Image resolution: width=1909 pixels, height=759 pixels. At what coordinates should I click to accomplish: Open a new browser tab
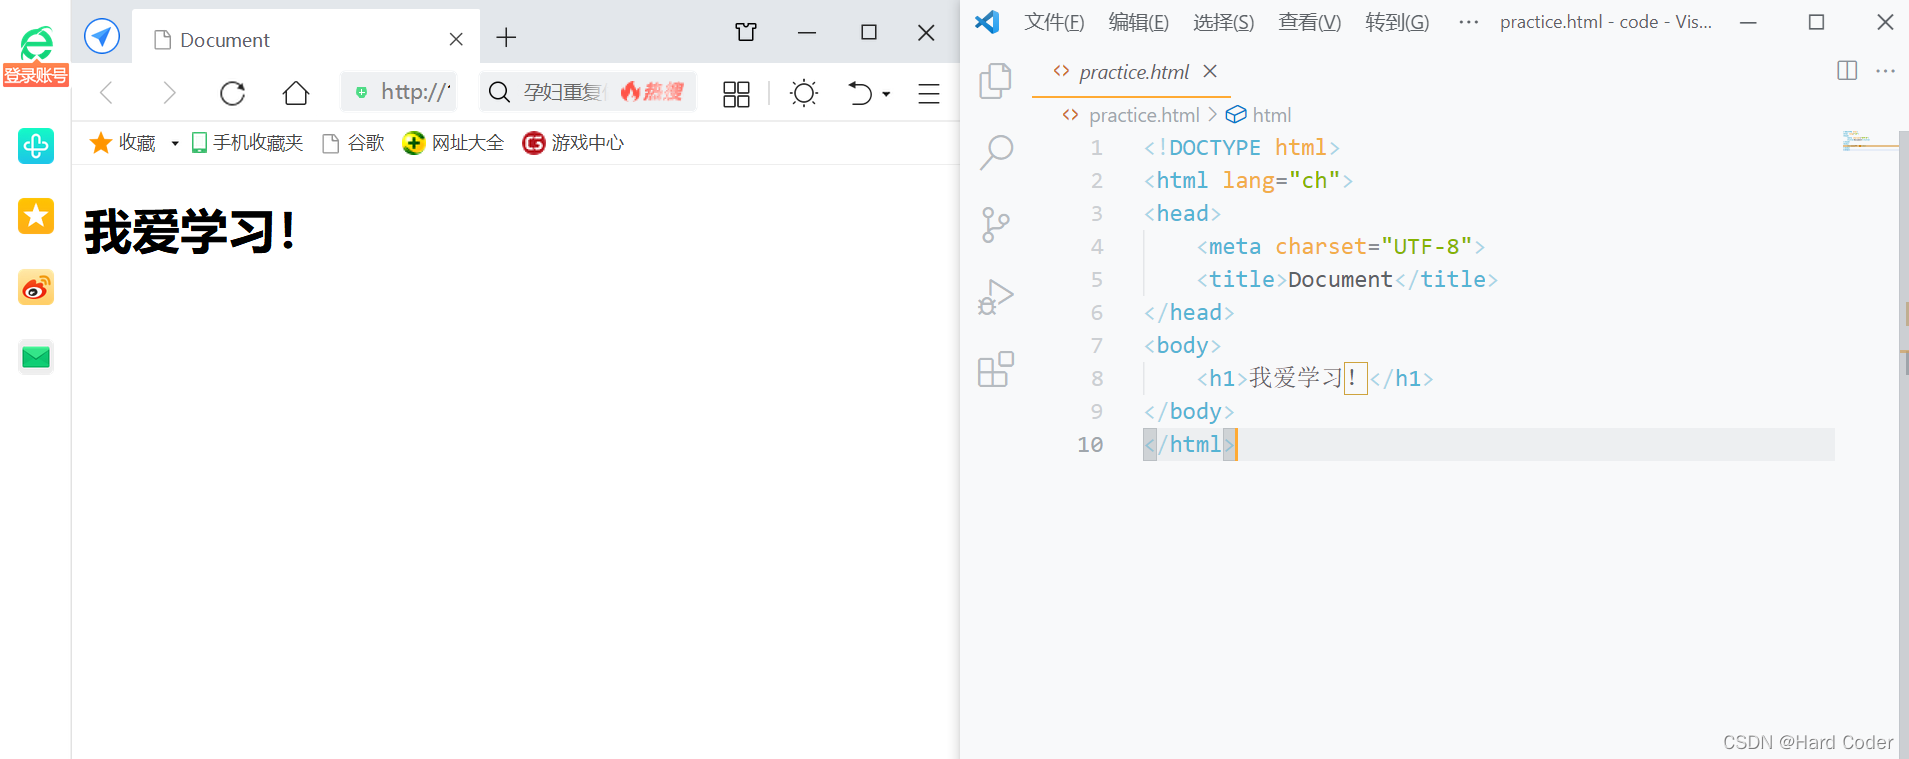[506, 38]
